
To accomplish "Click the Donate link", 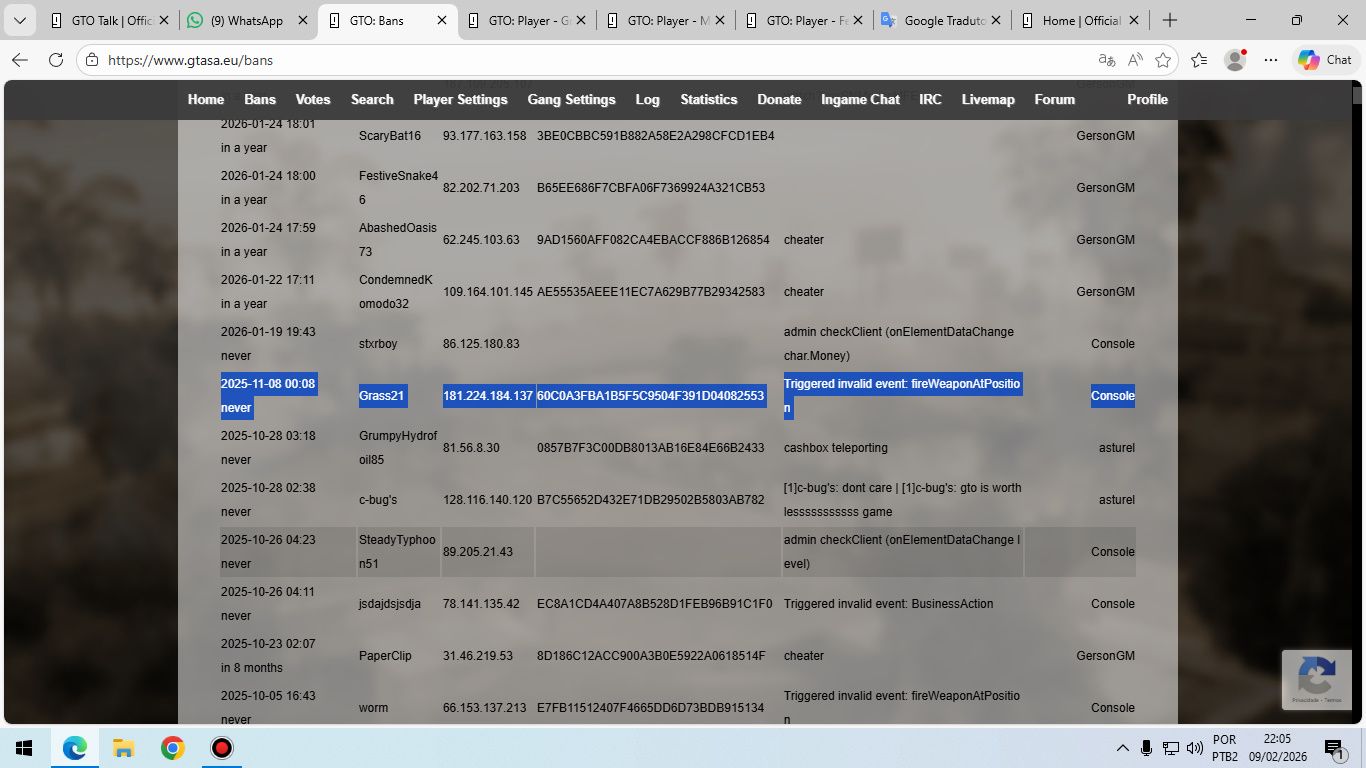I will [x=779, y=99].
